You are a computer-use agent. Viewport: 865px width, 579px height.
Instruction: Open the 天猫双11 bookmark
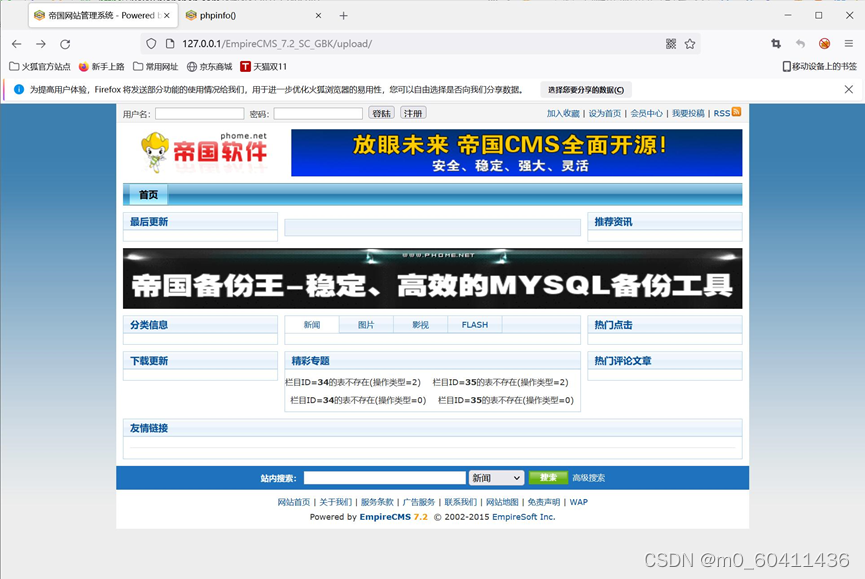[x=264, y=67]
